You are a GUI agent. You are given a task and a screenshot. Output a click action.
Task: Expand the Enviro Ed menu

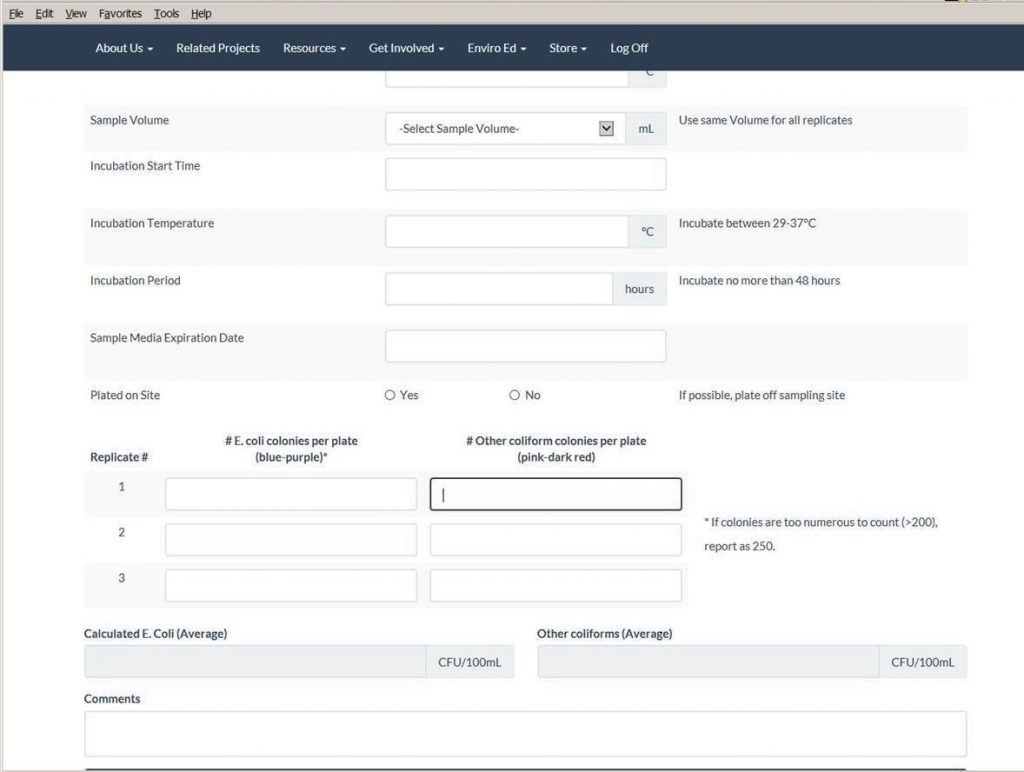[496, 48]
